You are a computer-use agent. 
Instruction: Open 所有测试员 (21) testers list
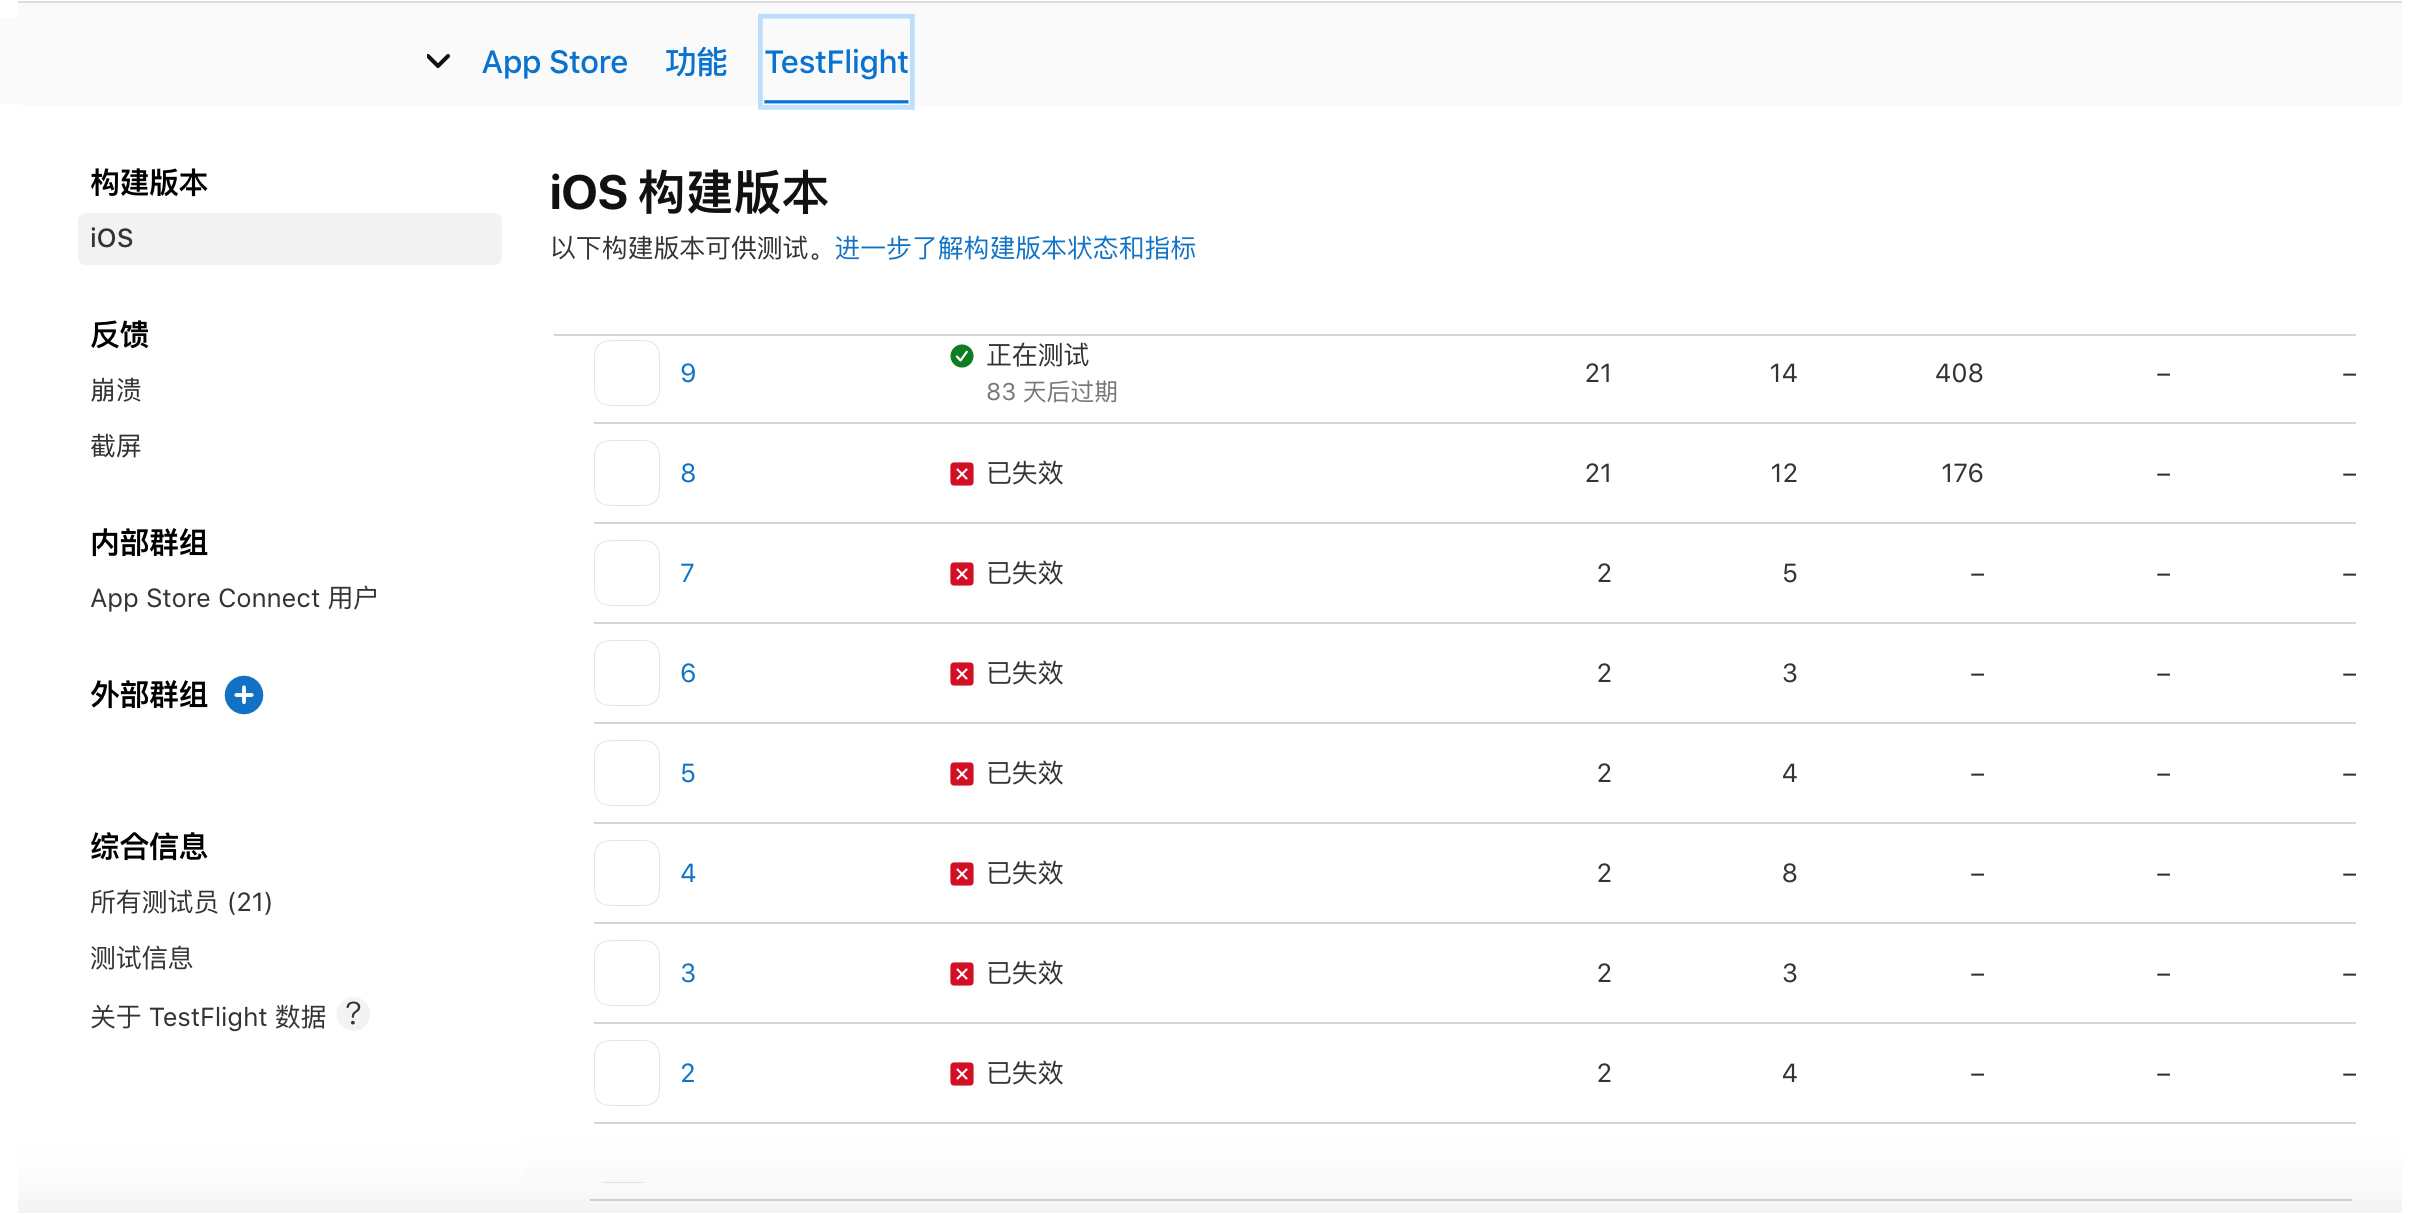181,902
